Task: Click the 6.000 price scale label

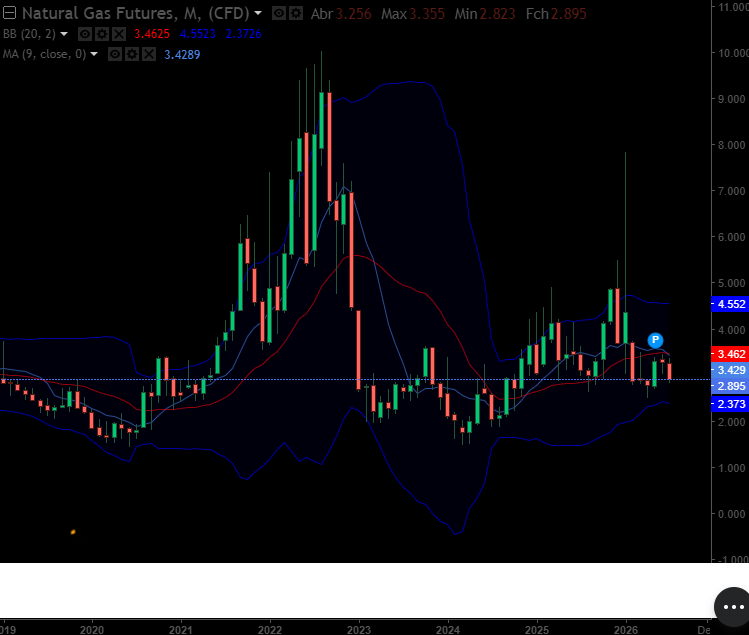Action: click(x=732, y=237)
